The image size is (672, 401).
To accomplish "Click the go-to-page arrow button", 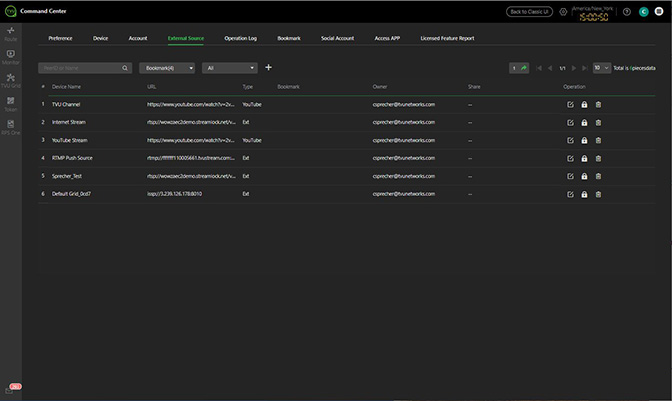I will (x=524, y=68).
